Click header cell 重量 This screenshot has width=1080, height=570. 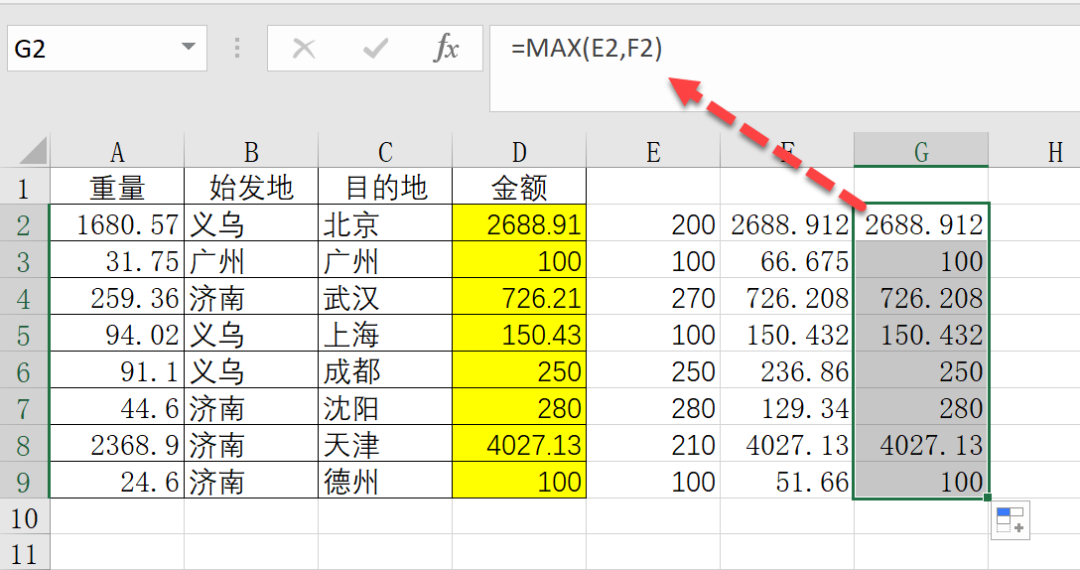pyautogui.click(x=117, y=187)
